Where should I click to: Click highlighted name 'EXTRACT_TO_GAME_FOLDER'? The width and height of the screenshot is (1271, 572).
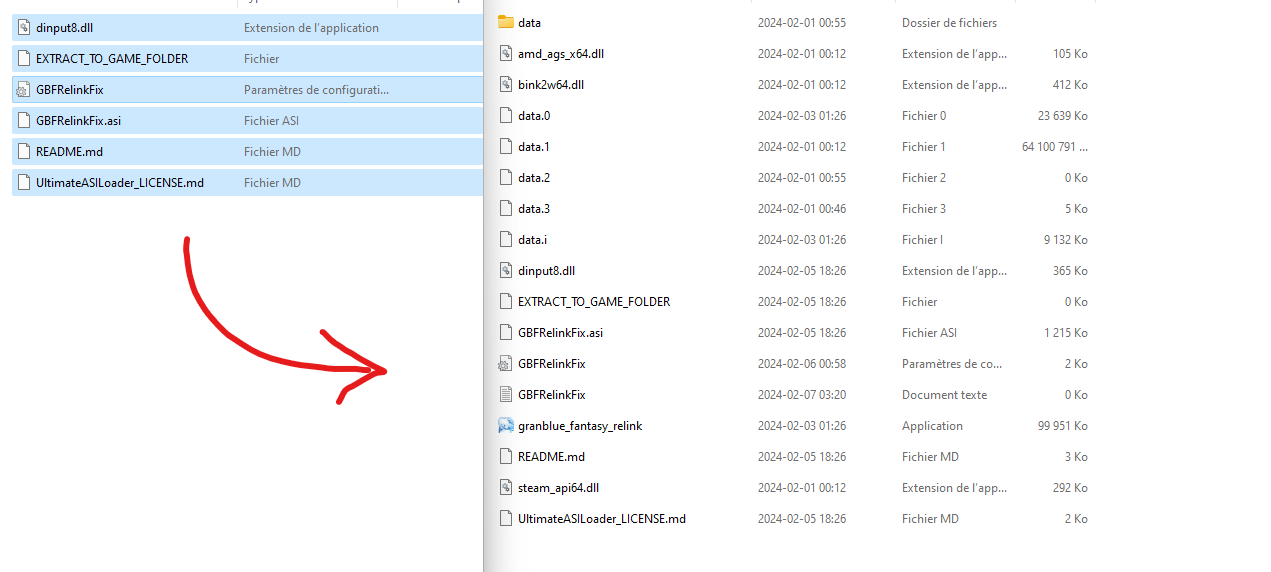(x=112, y=58)
